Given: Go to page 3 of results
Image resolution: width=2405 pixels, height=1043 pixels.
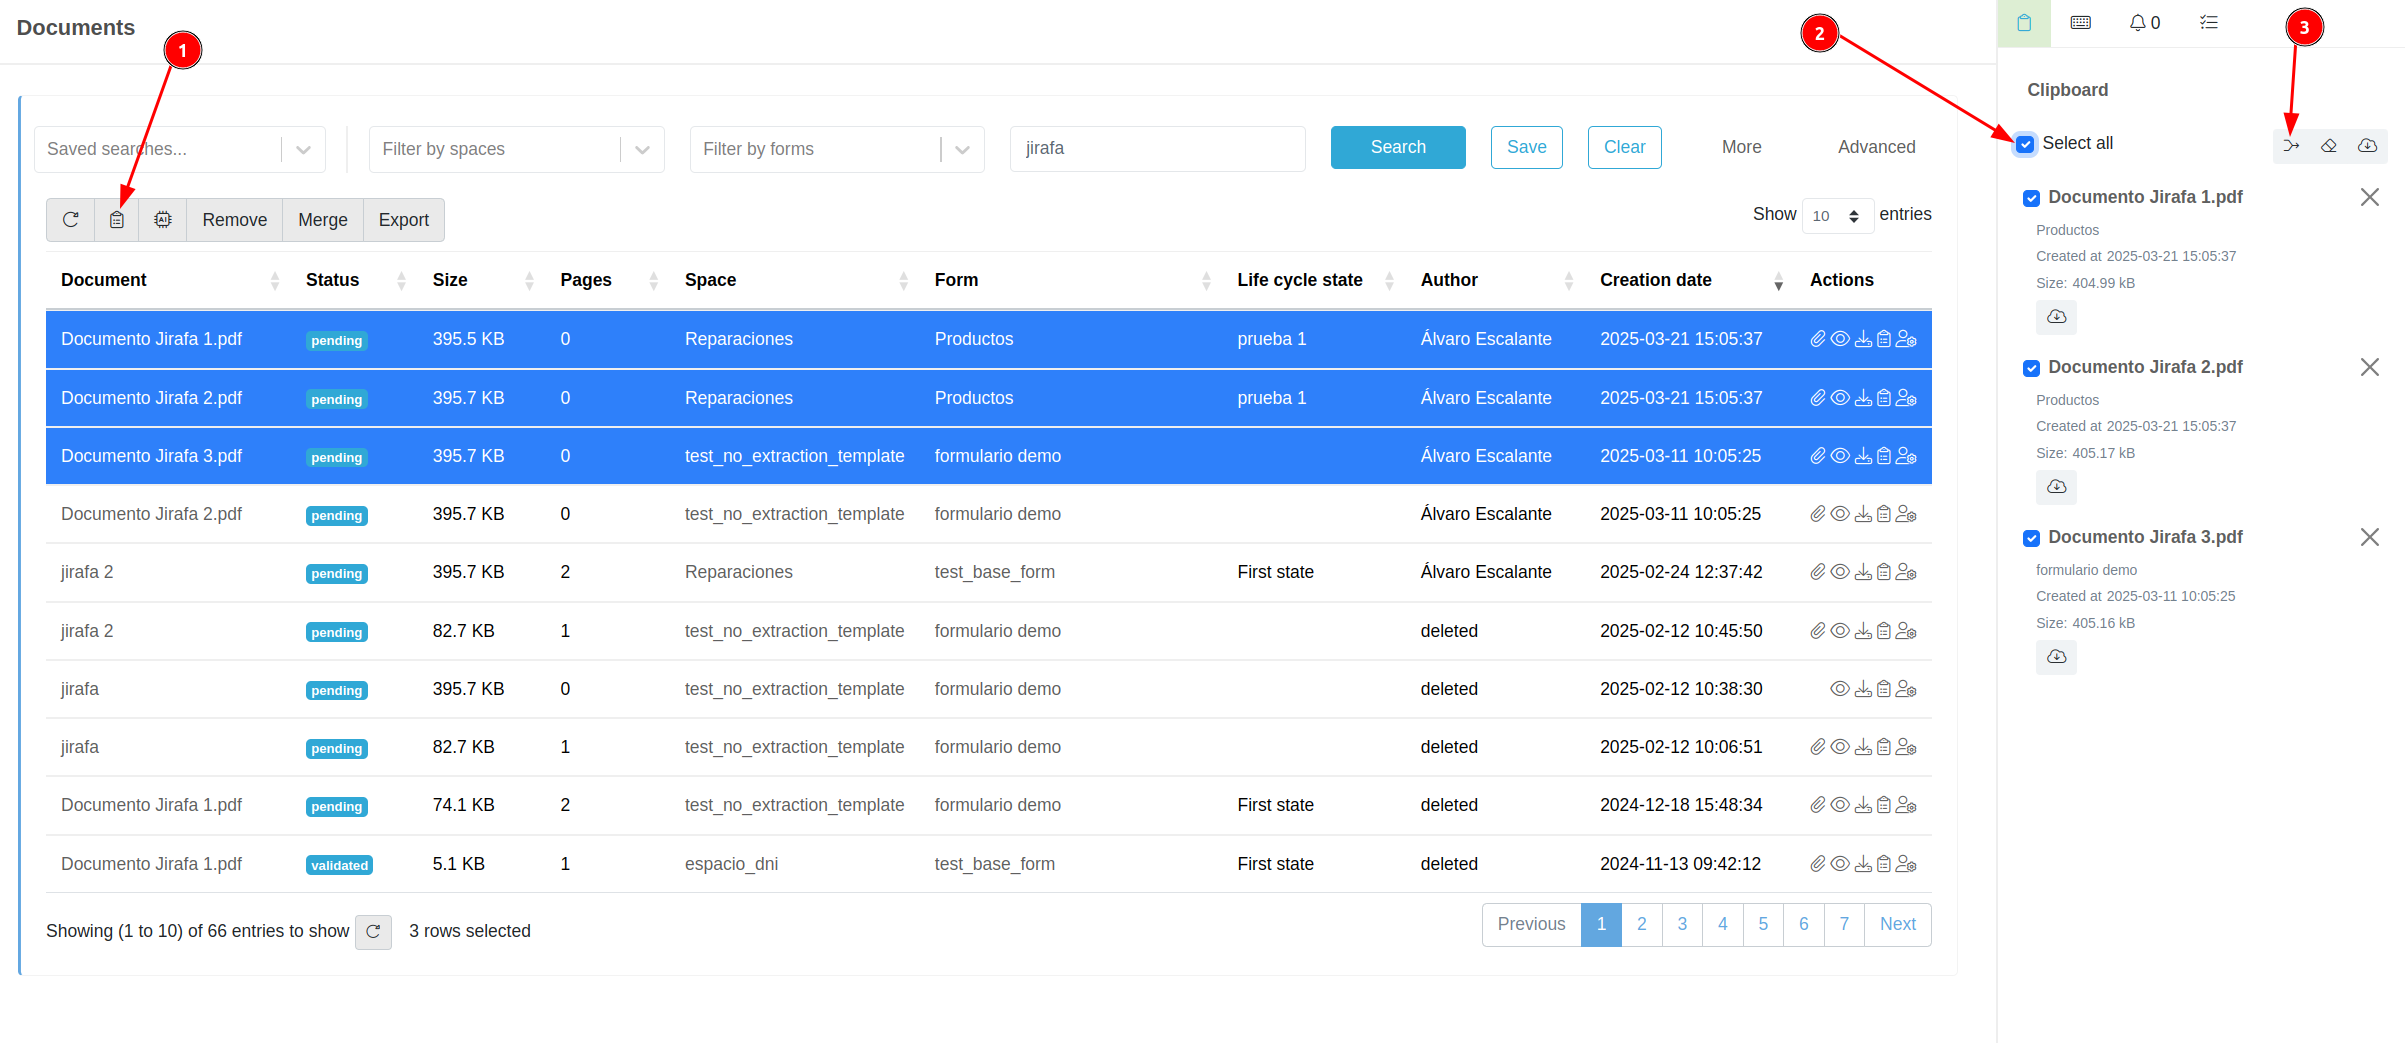Looking at the screenshot, I should [x=1682, y=924].
